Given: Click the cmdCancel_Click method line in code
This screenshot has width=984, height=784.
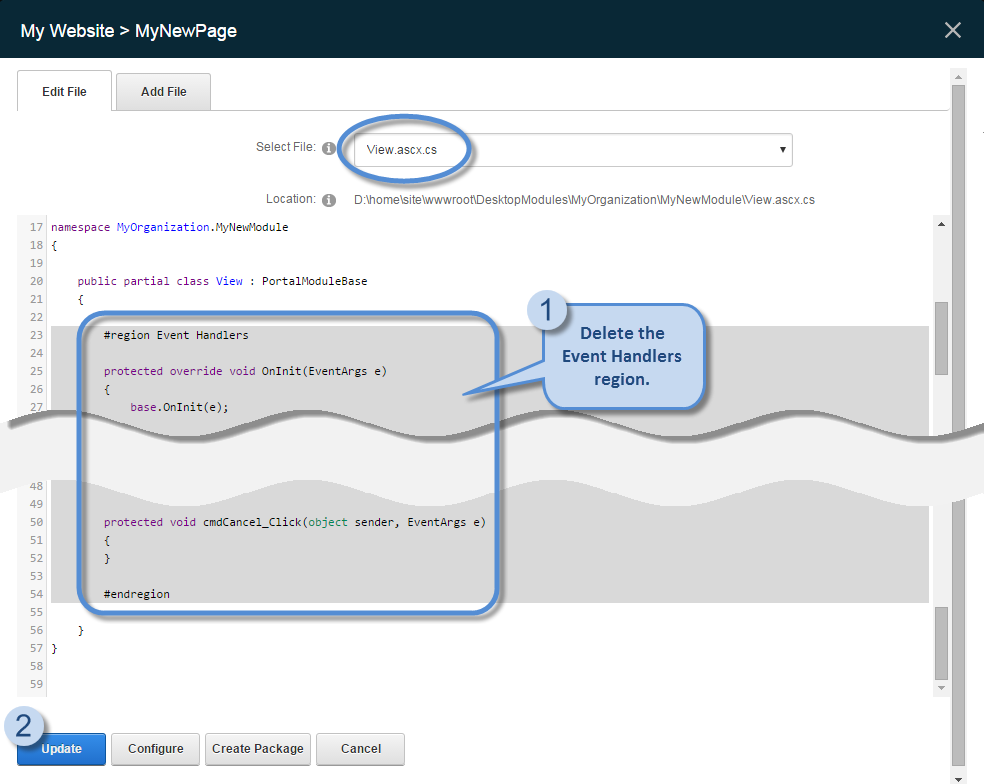Looking at the screenshot, I should coord(294,522).
